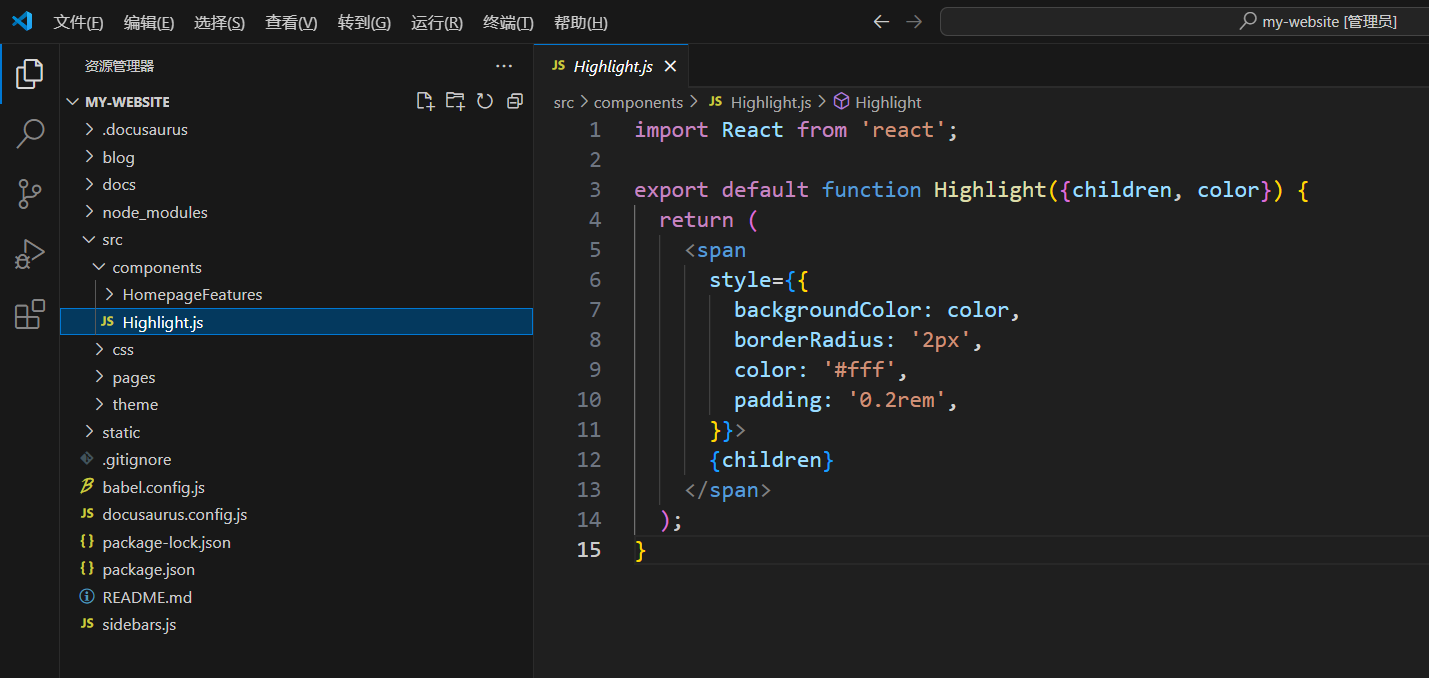Click the components breadcrumb segment

[x=638, y=102]
